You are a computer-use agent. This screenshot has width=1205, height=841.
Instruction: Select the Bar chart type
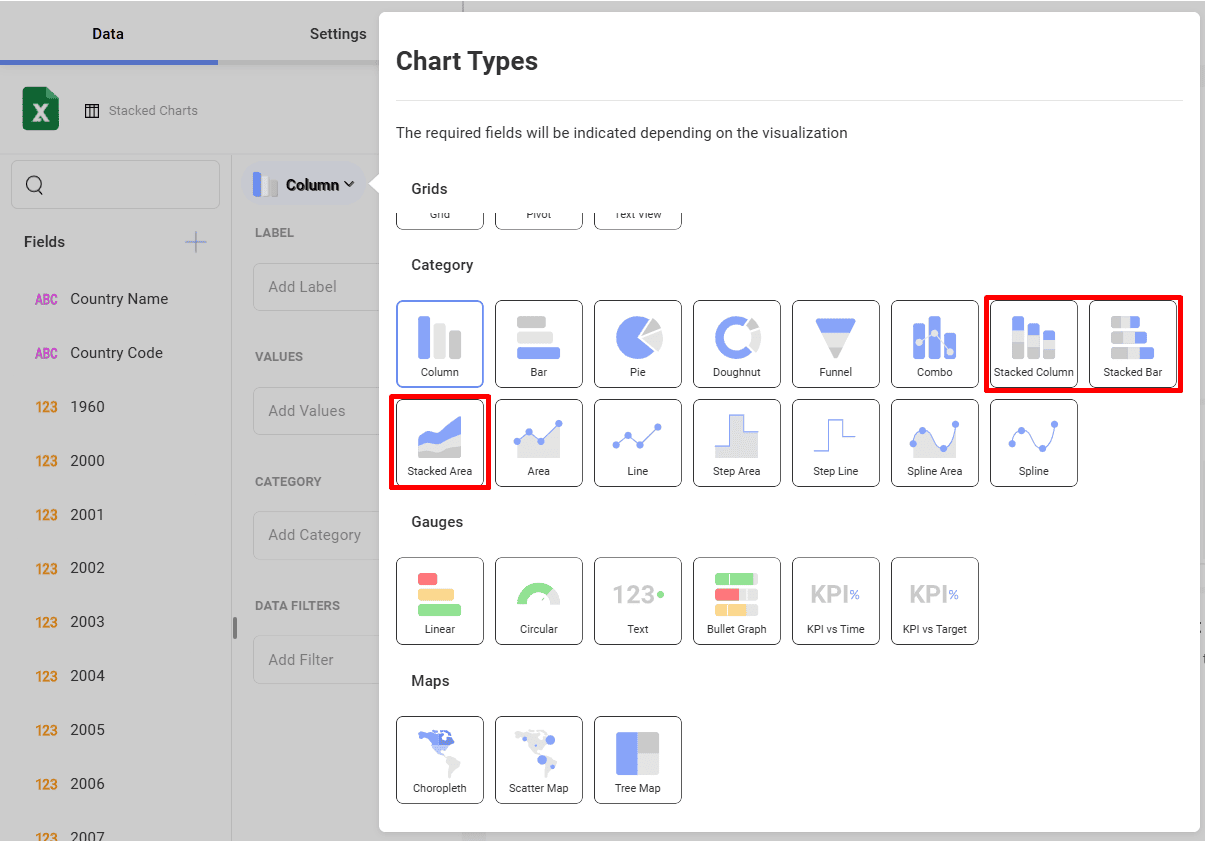click(539, 344)
